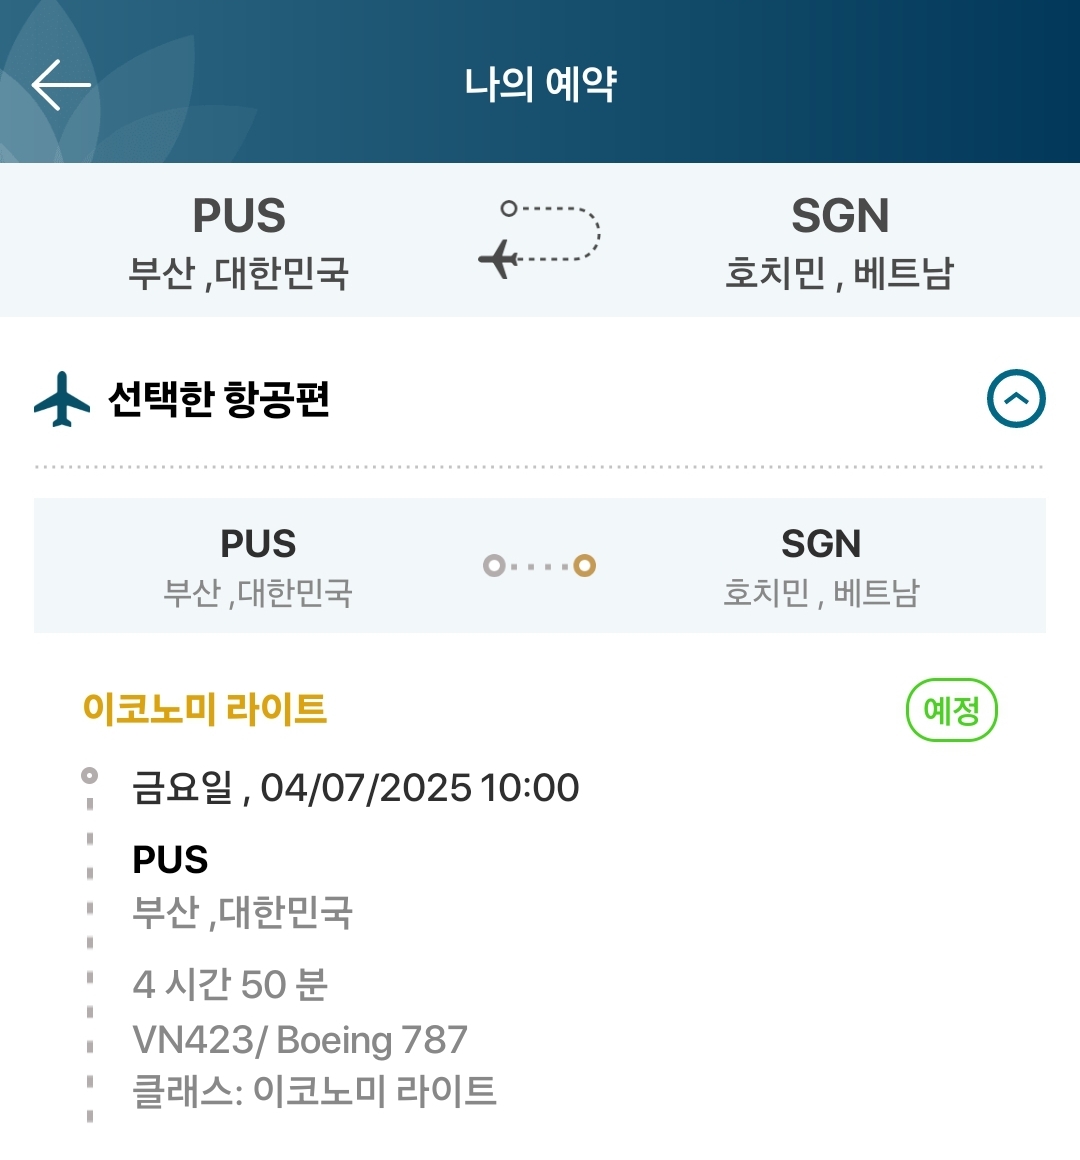This screenshot has height=1160, width=1080.
Task: Select the large PUS departure code in header
Action: point(239,216)
